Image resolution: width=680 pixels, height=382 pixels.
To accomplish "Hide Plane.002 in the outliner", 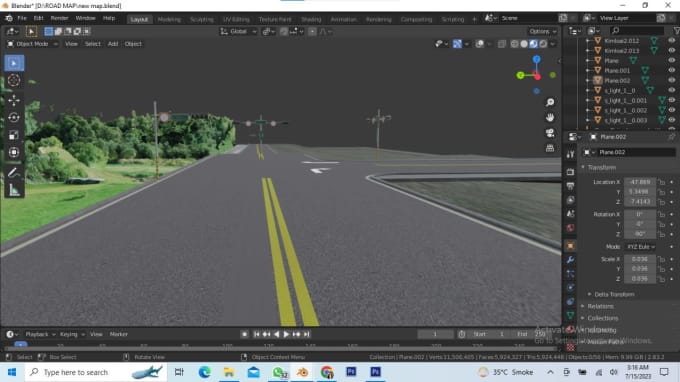I will [671, 80].
